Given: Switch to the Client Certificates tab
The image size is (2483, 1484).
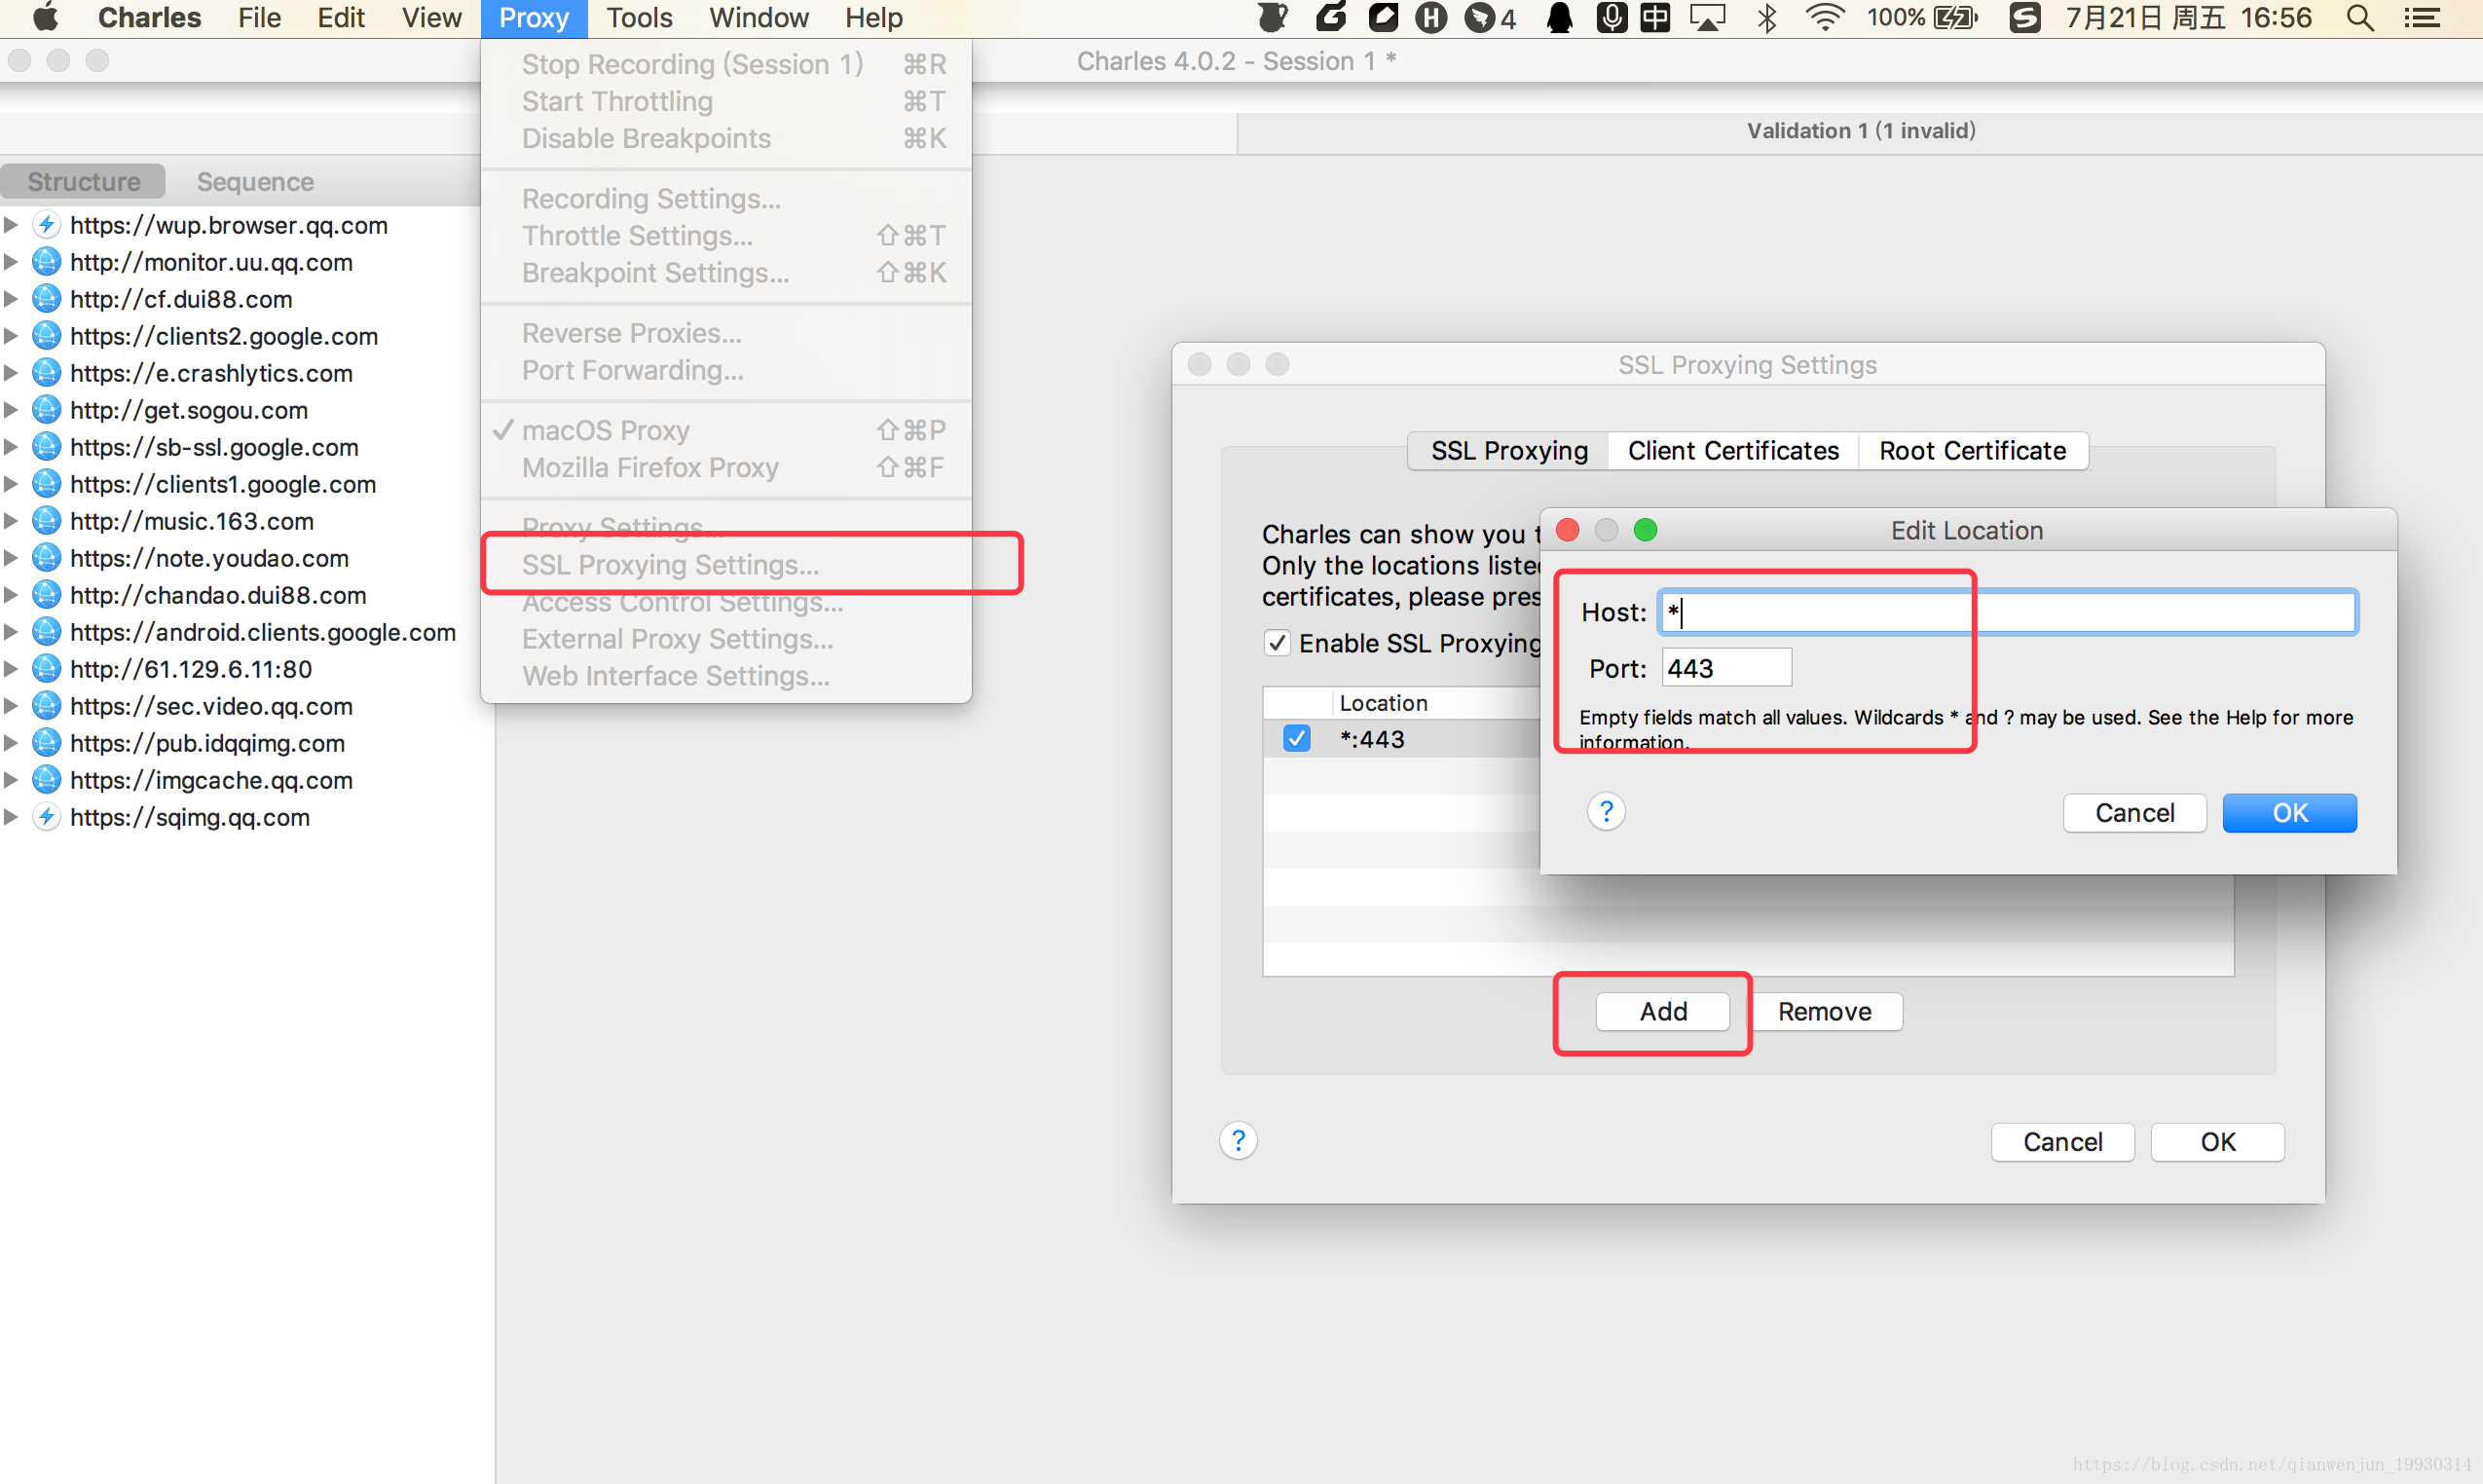Looking at the screenshot, I should click(1733, 451).
